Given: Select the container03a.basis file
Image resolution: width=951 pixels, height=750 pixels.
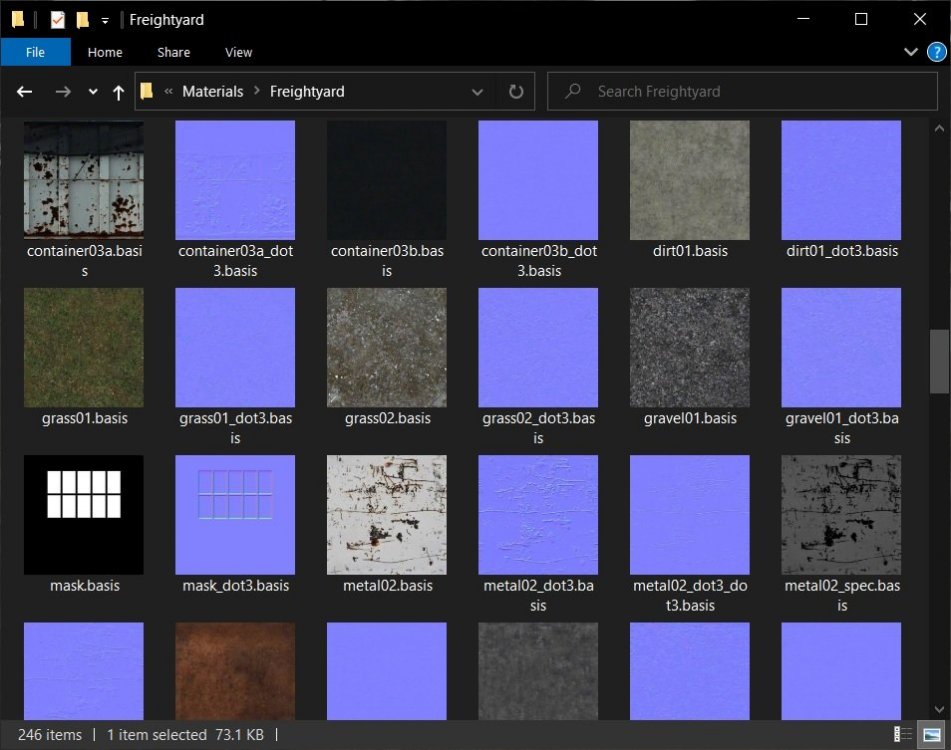Looking at the screenshot, I should [84, 180].
